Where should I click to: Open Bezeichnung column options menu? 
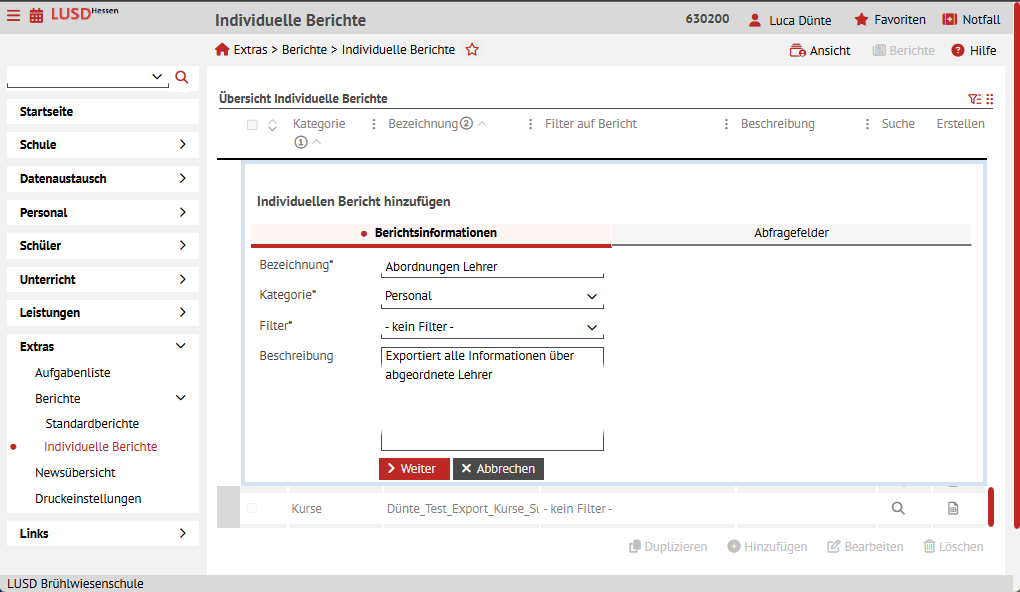pos(530,124)
